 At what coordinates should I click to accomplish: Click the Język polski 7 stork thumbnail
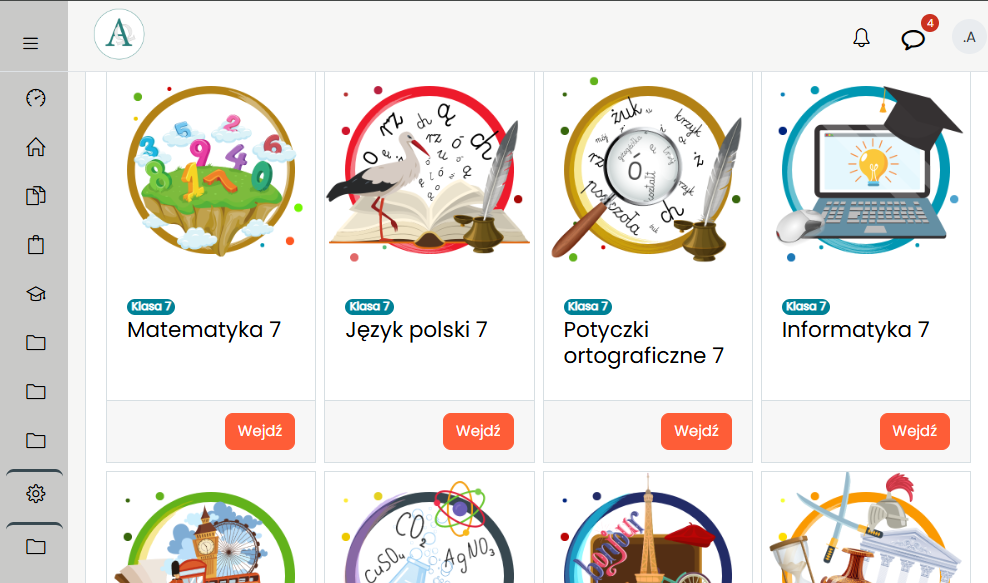click(x=429, y=171)
